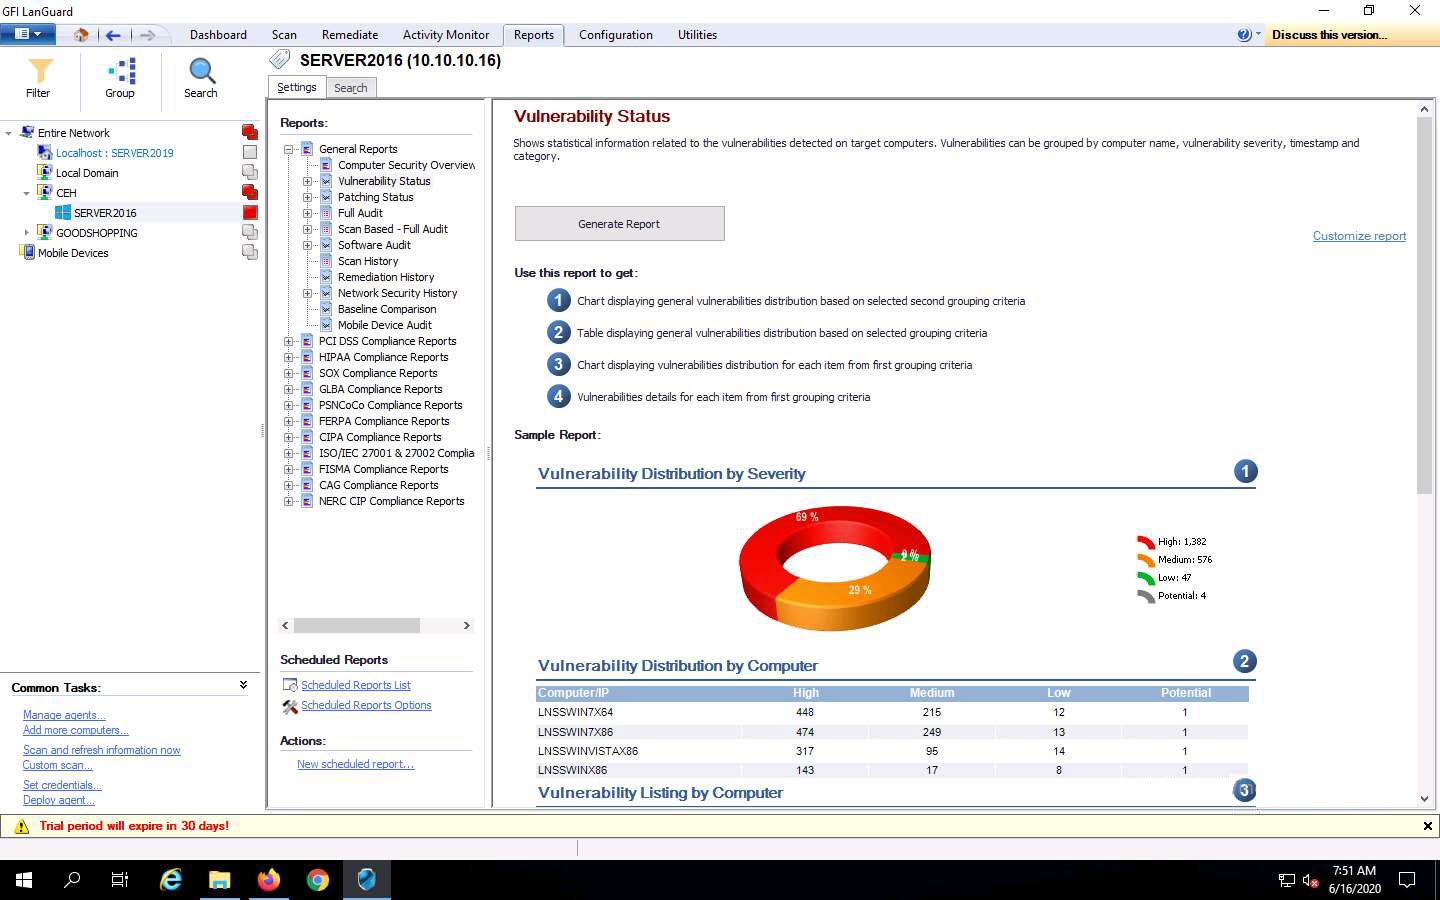
Task: Expand NERC CIP Compliance Reports
Action: 289,501
